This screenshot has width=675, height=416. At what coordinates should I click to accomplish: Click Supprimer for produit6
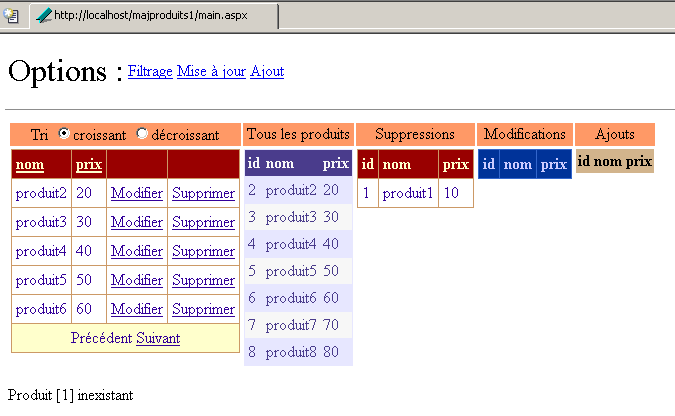203,309
